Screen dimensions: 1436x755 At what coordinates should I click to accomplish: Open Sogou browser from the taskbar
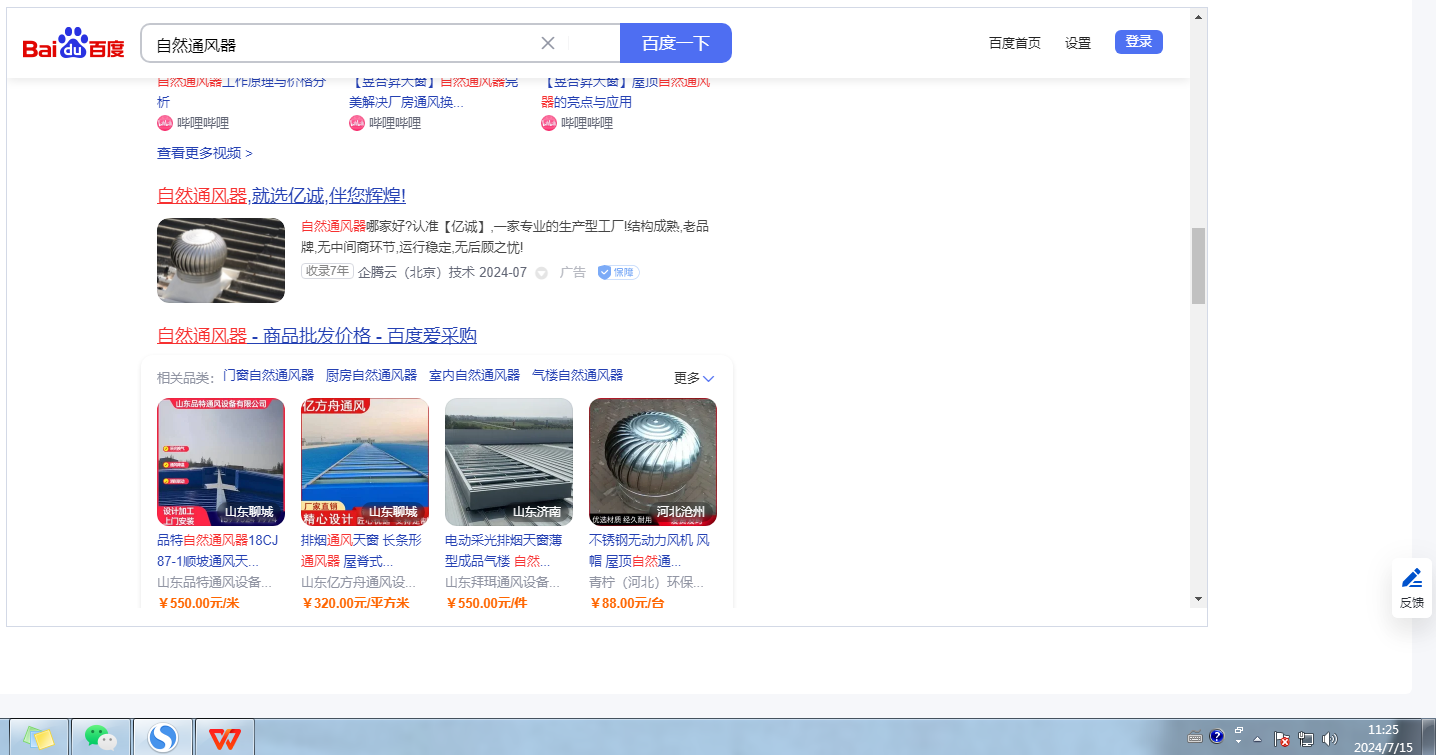pos(162,737)
